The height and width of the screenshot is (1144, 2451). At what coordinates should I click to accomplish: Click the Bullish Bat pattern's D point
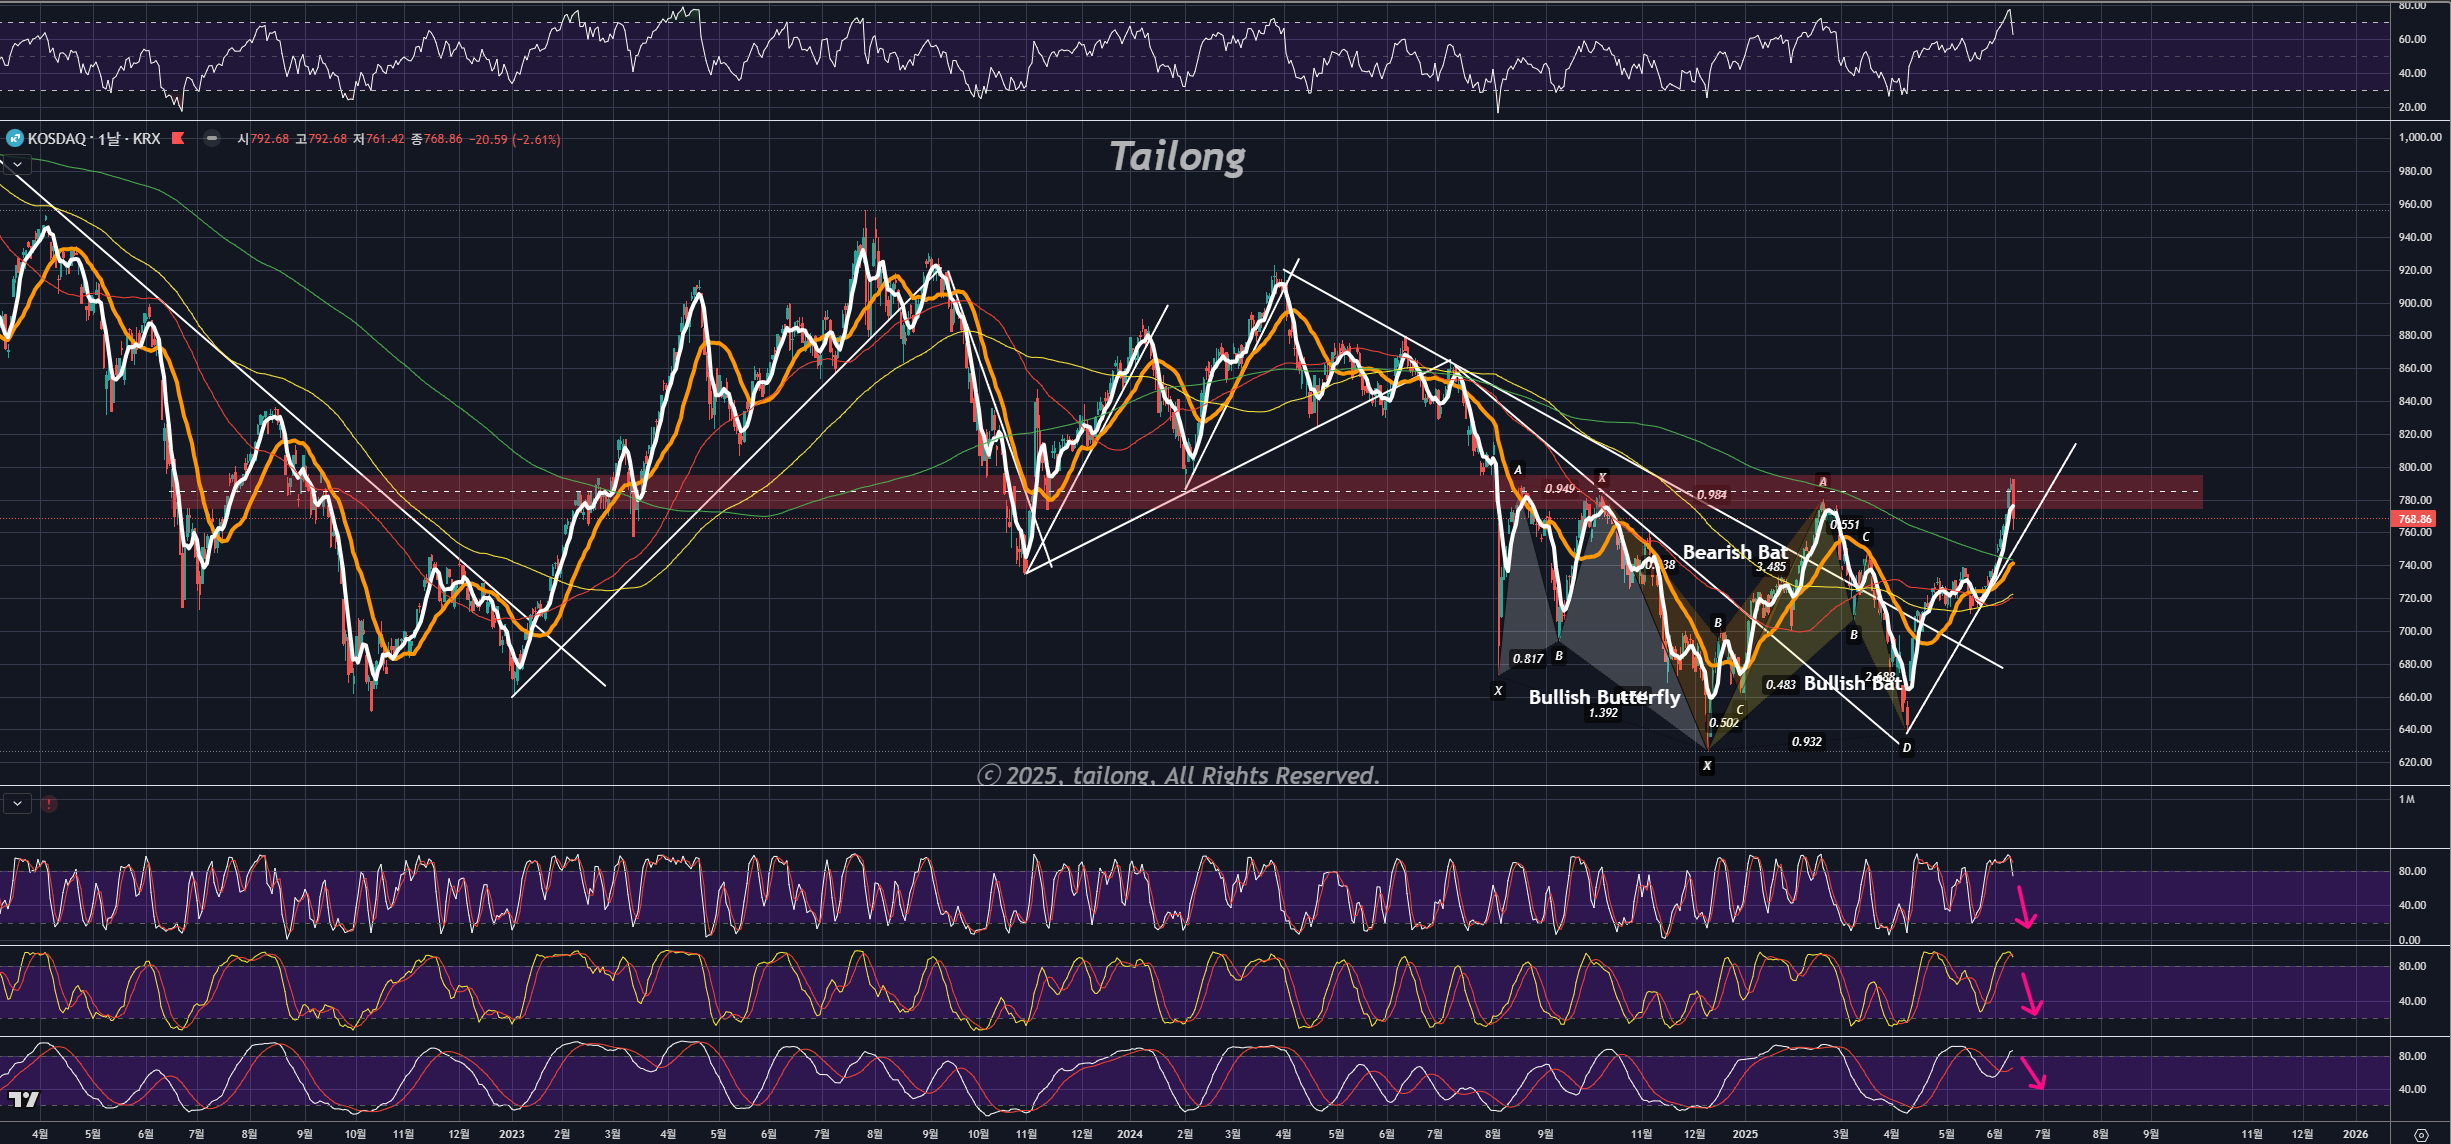click(1906, 748)
